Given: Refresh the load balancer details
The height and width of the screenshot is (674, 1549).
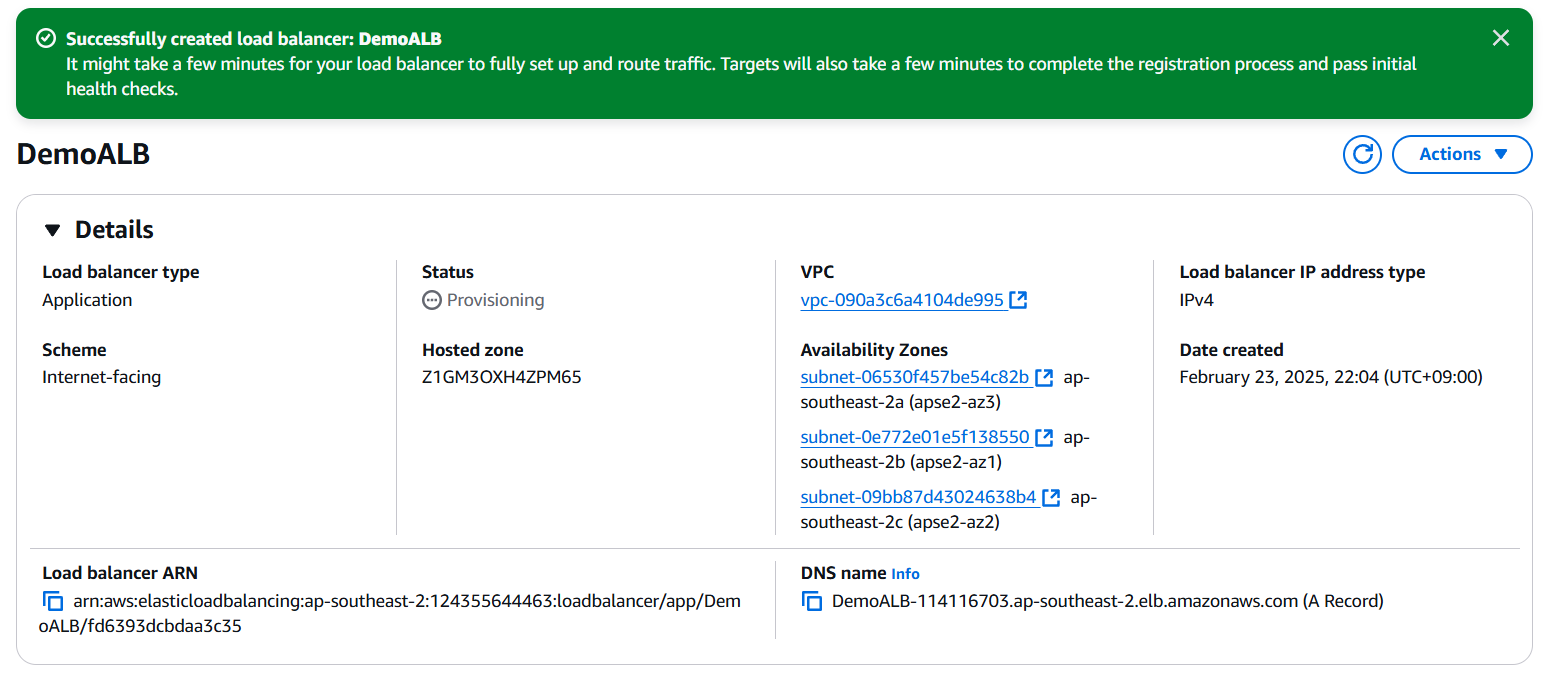Looking at the screenshot, I should click(1361, 154).
